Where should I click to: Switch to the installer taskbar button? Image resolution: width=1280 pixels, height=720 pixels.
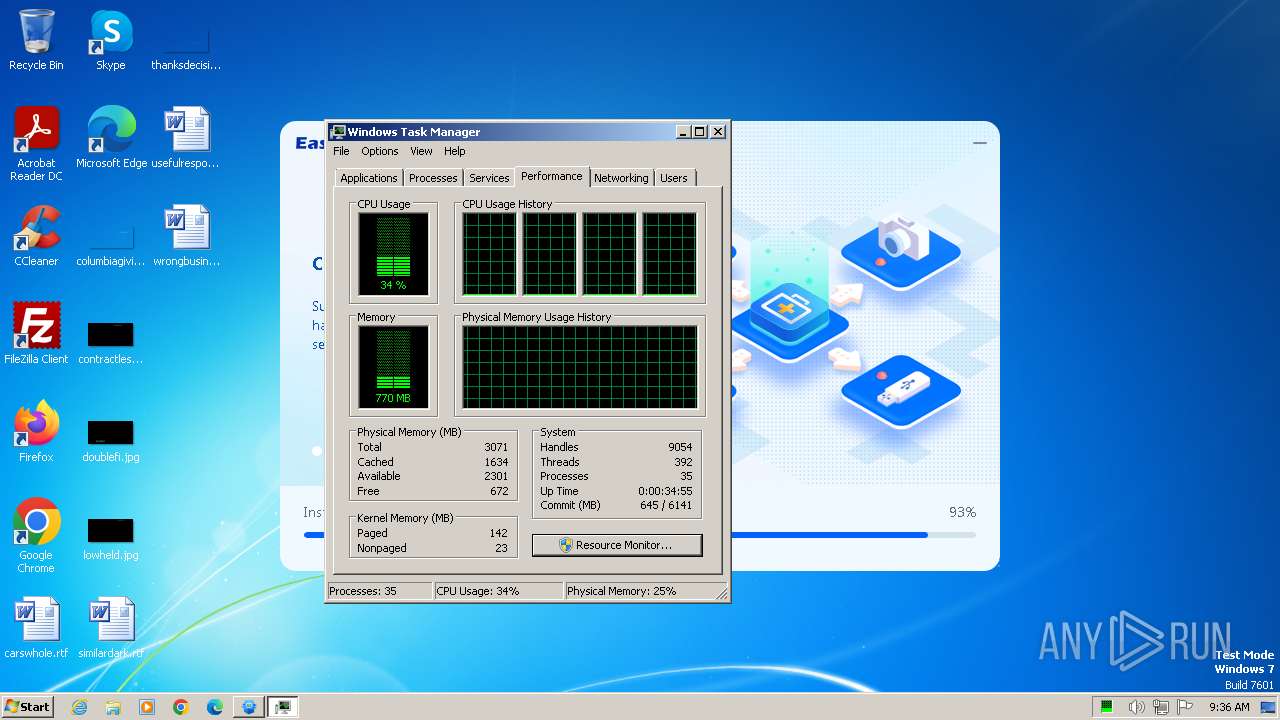pos(249,707)
